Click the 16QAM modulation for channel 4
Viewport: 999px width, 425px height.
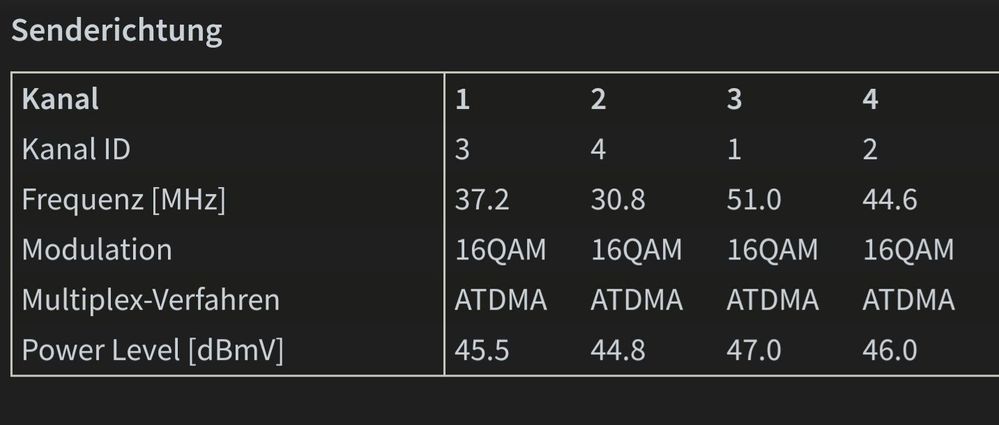point(909,250)
